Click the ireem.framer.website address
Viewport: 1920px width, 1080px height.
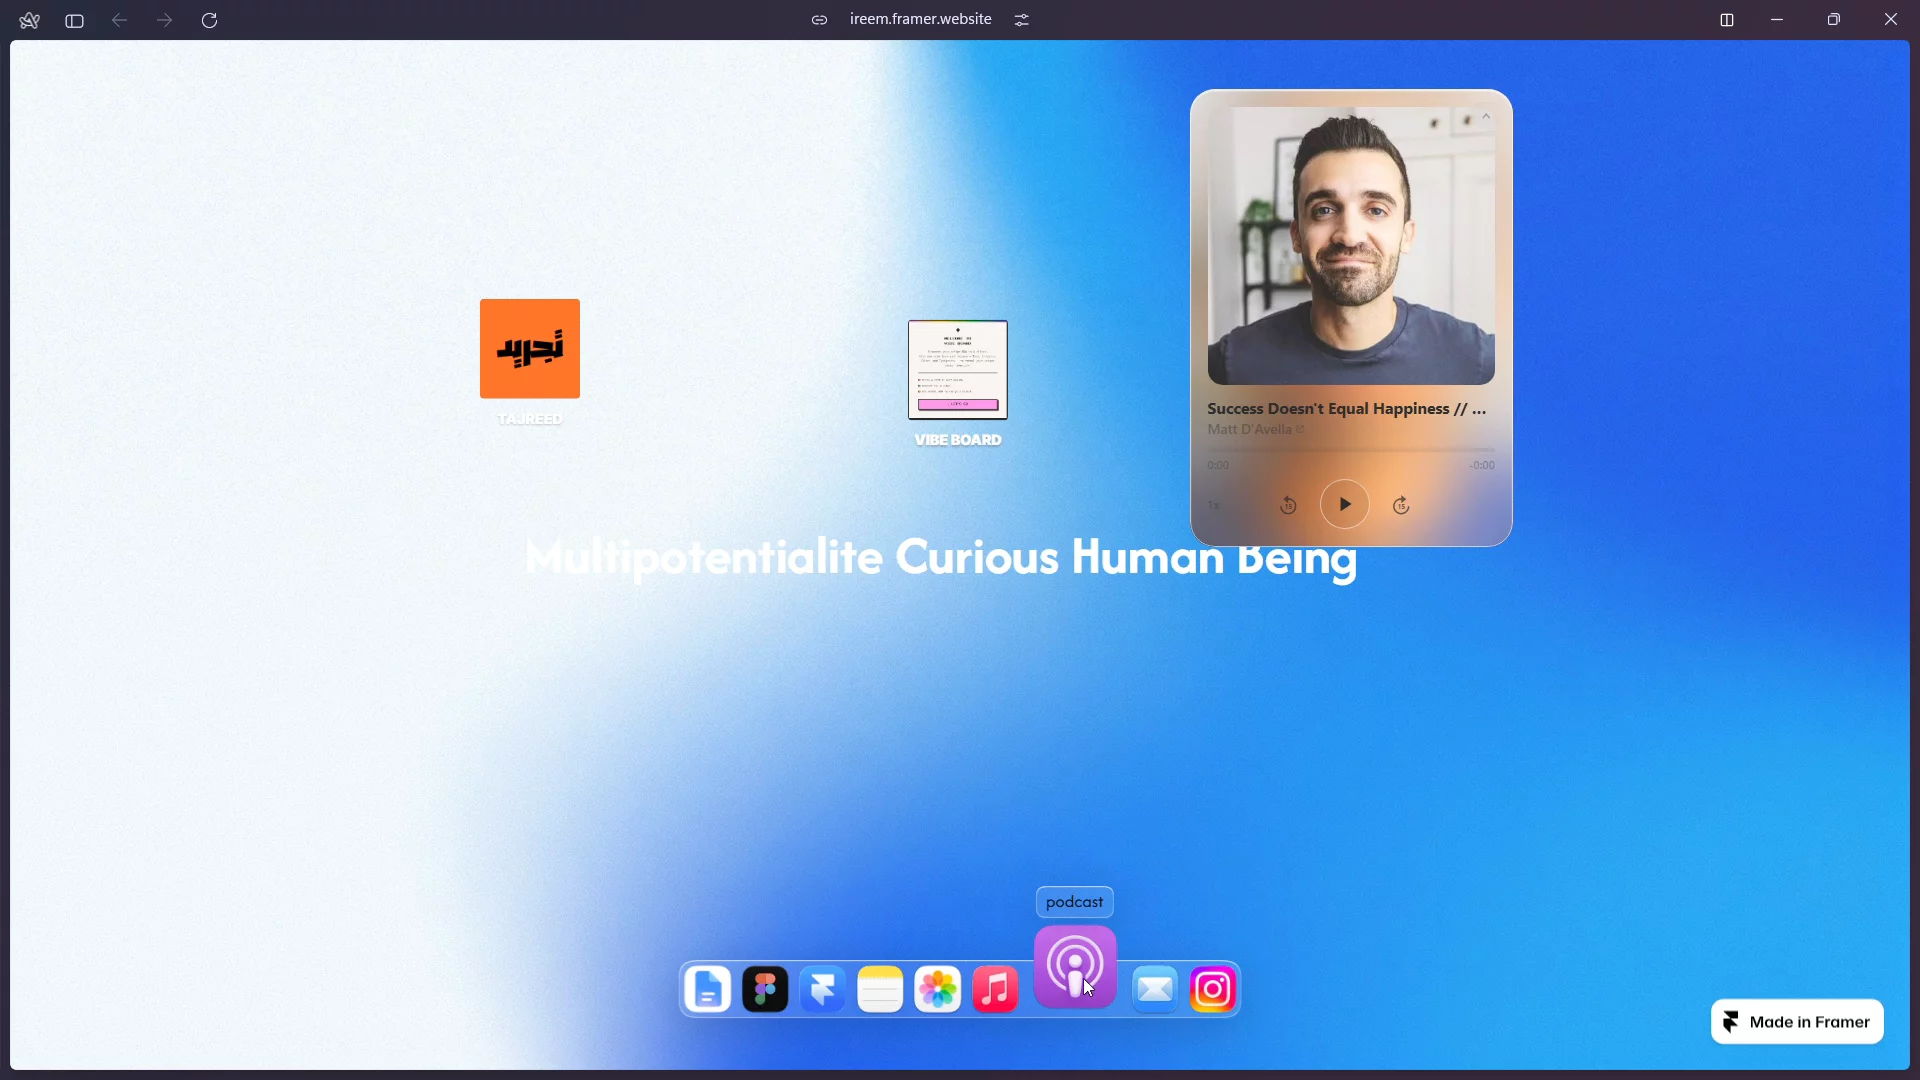click(x=921, y=19)
